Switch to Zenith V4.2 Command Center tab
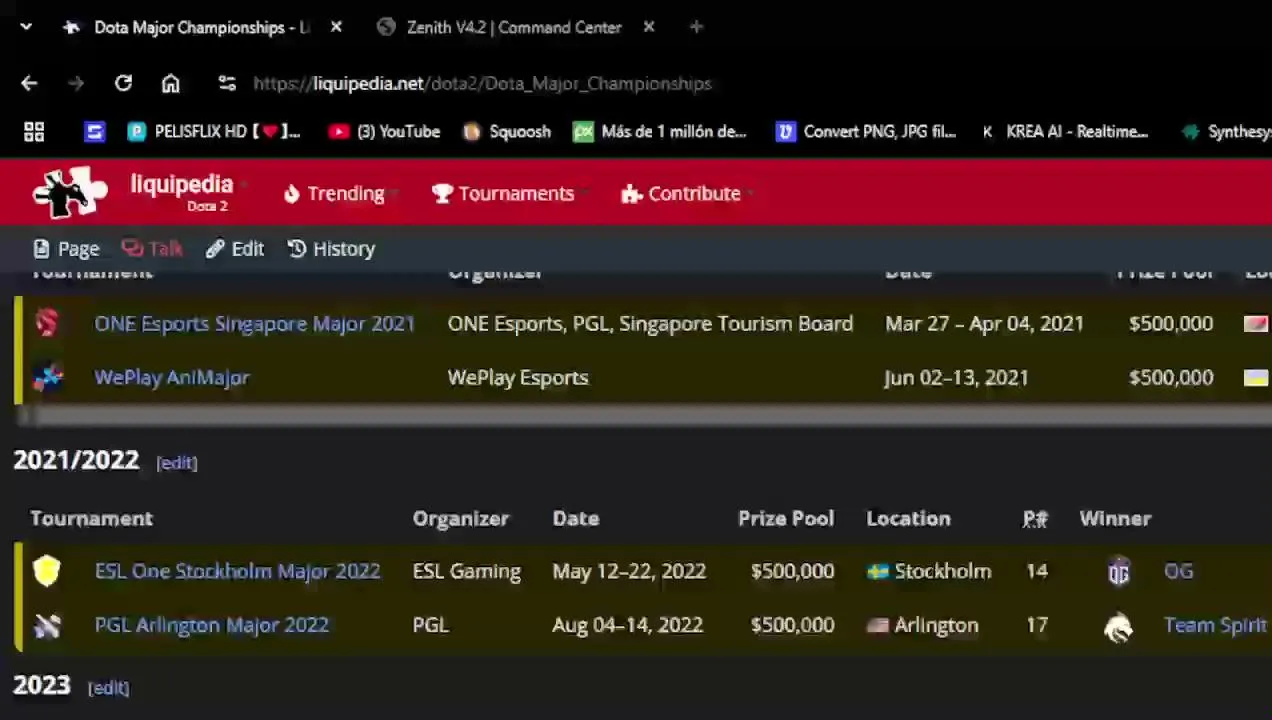Viewport: 1272px width, 720px height. pos(500,27)
